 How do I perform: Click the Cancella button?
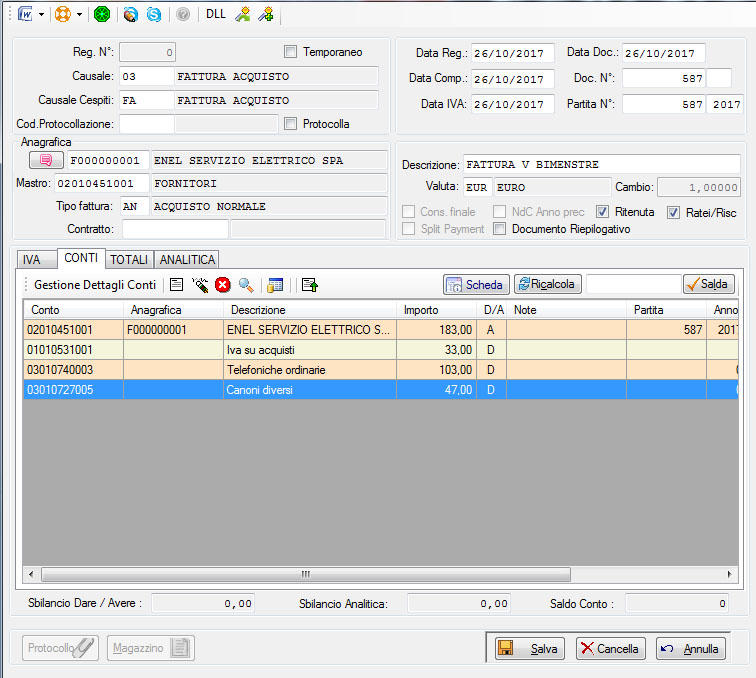click(610, 649)
